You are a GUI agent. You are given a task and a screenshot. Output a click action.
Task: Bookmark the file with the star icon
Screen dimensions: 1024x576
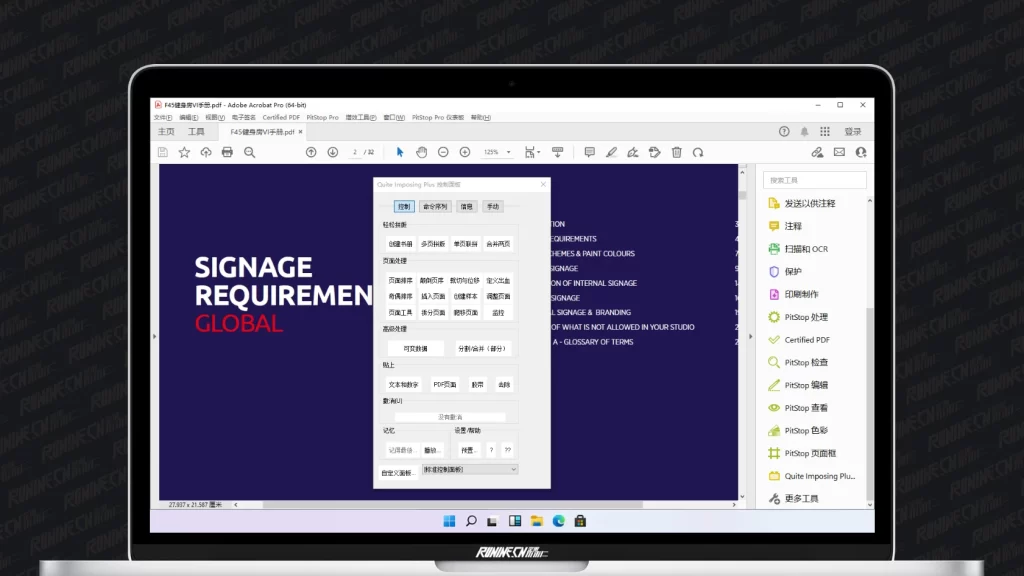pos(184,152)
